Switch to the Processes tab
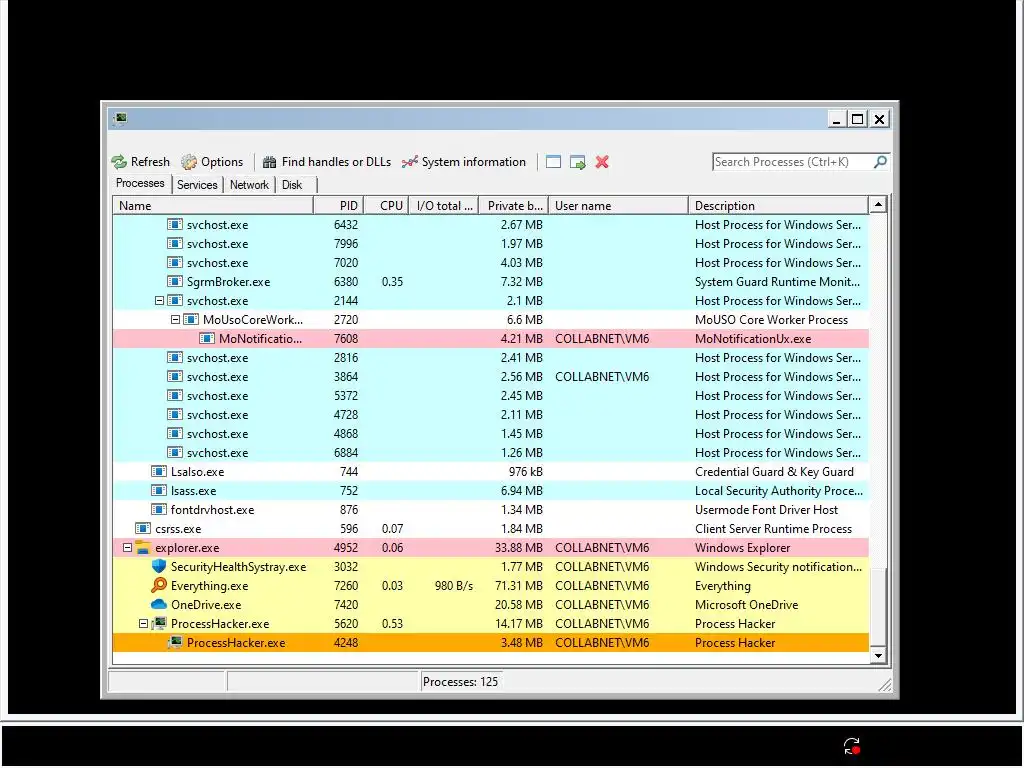 [140, 184]
